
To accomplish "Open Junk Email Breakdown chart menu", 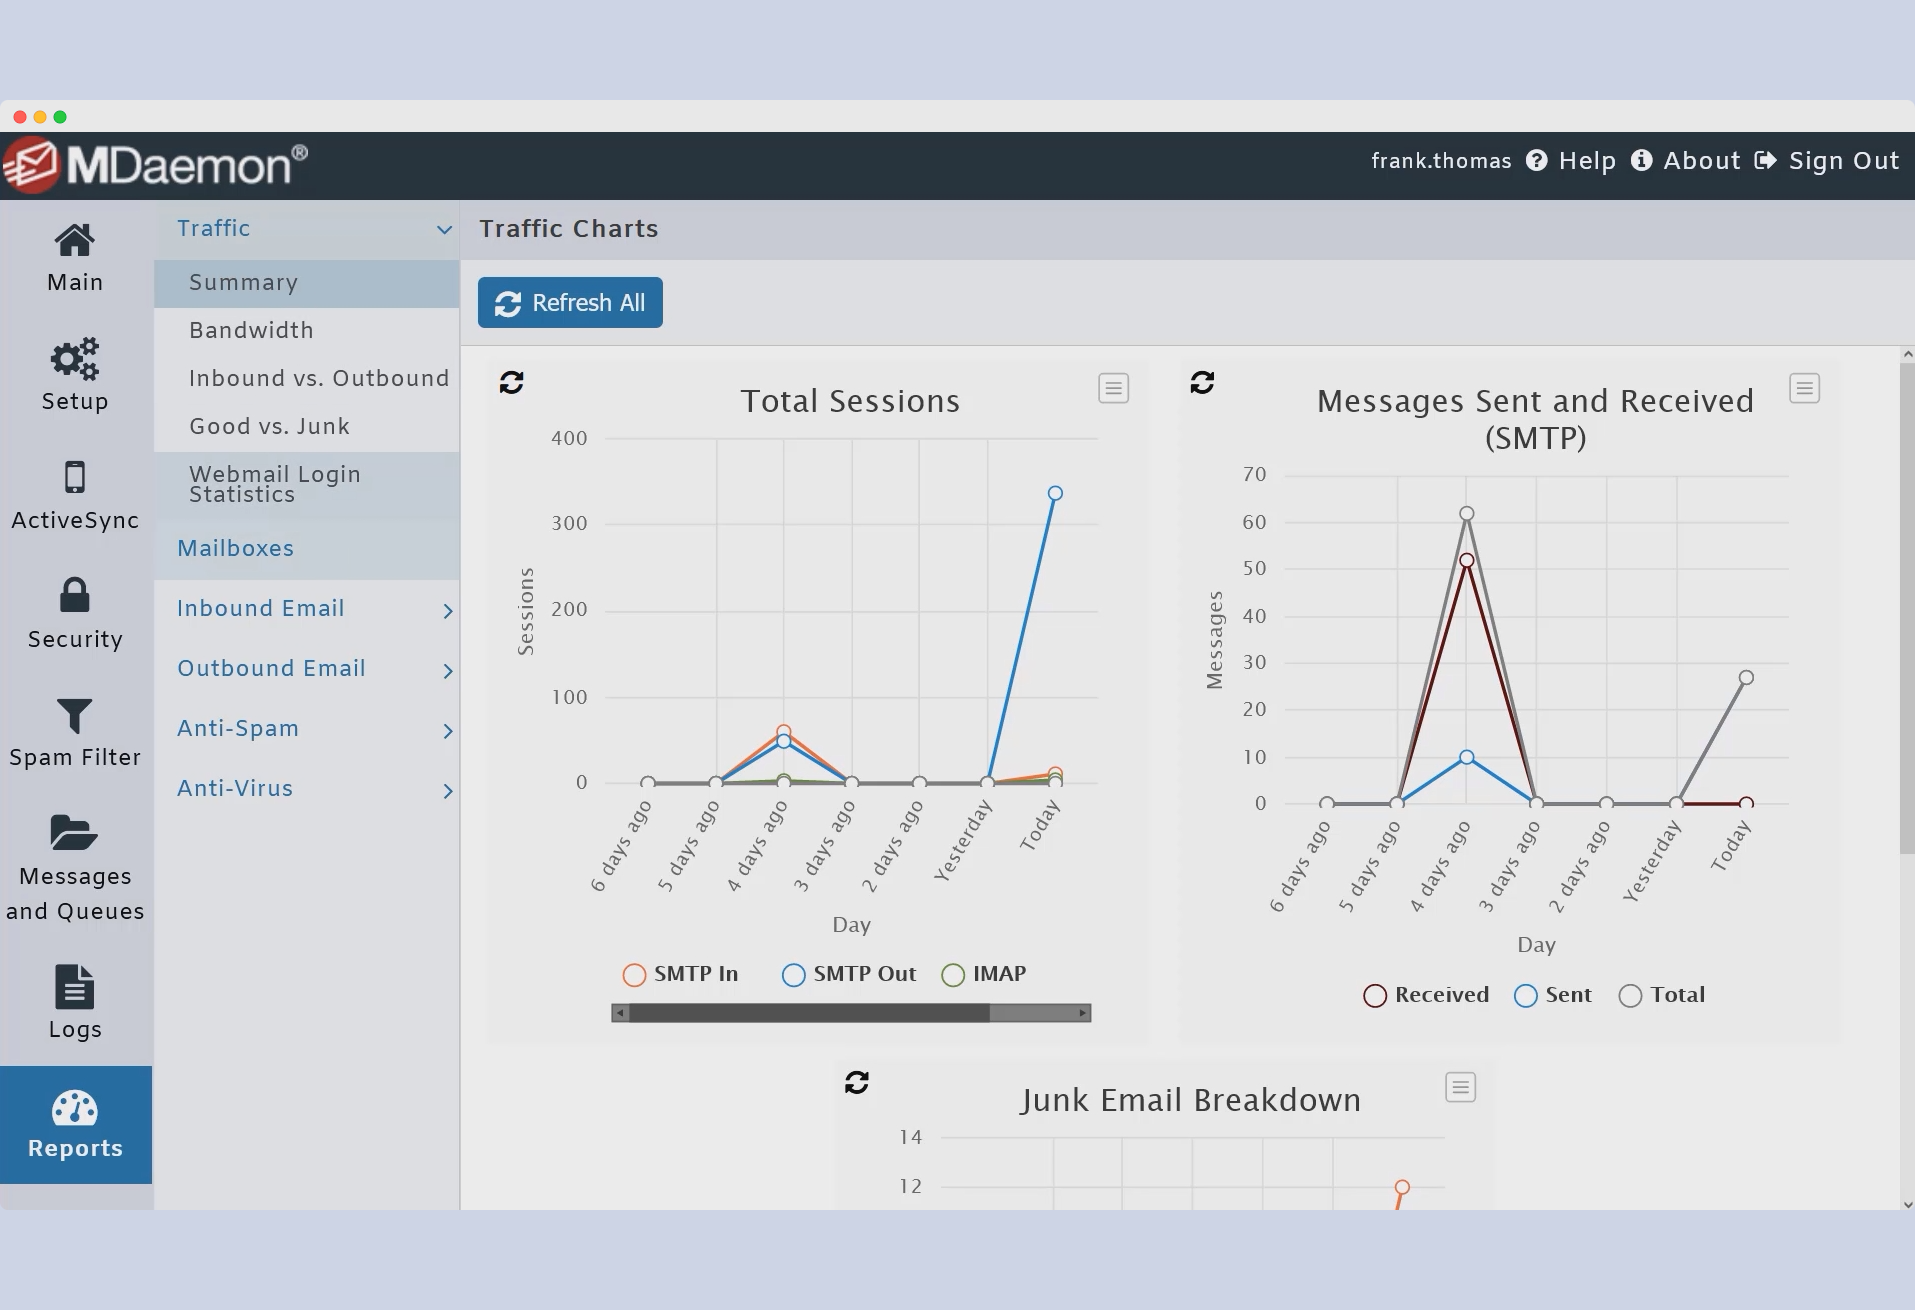I will click(x=1460, y=1087).
